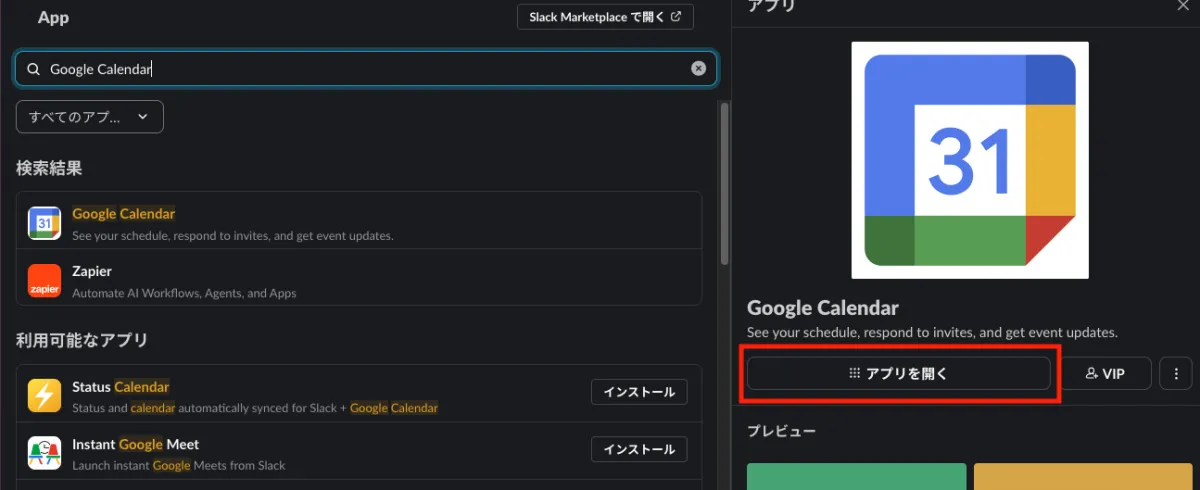Click the Instant Google Meet icon

click(44, 453)
